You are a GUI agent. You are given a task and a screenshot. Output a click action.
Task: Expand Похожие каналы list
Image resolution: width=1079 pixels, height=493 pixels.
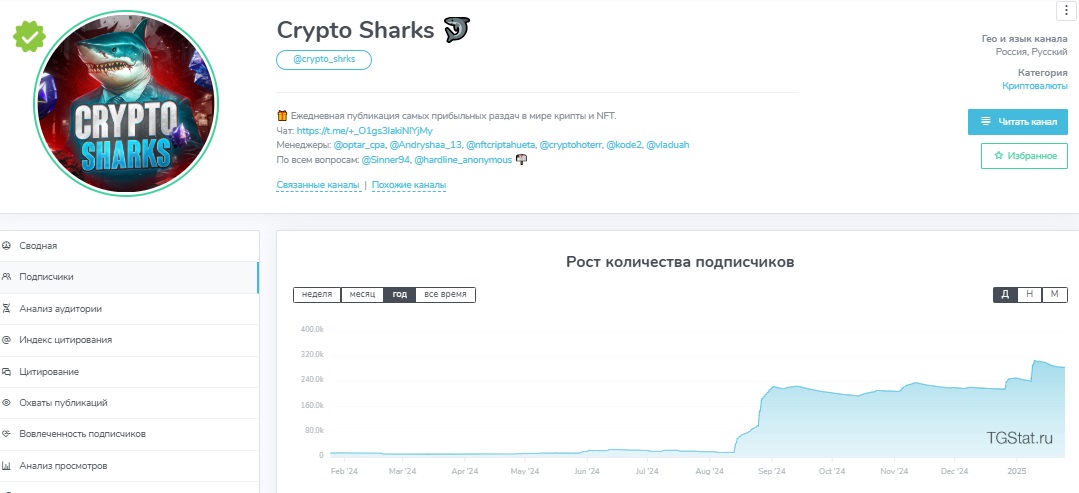click(409, 185)
